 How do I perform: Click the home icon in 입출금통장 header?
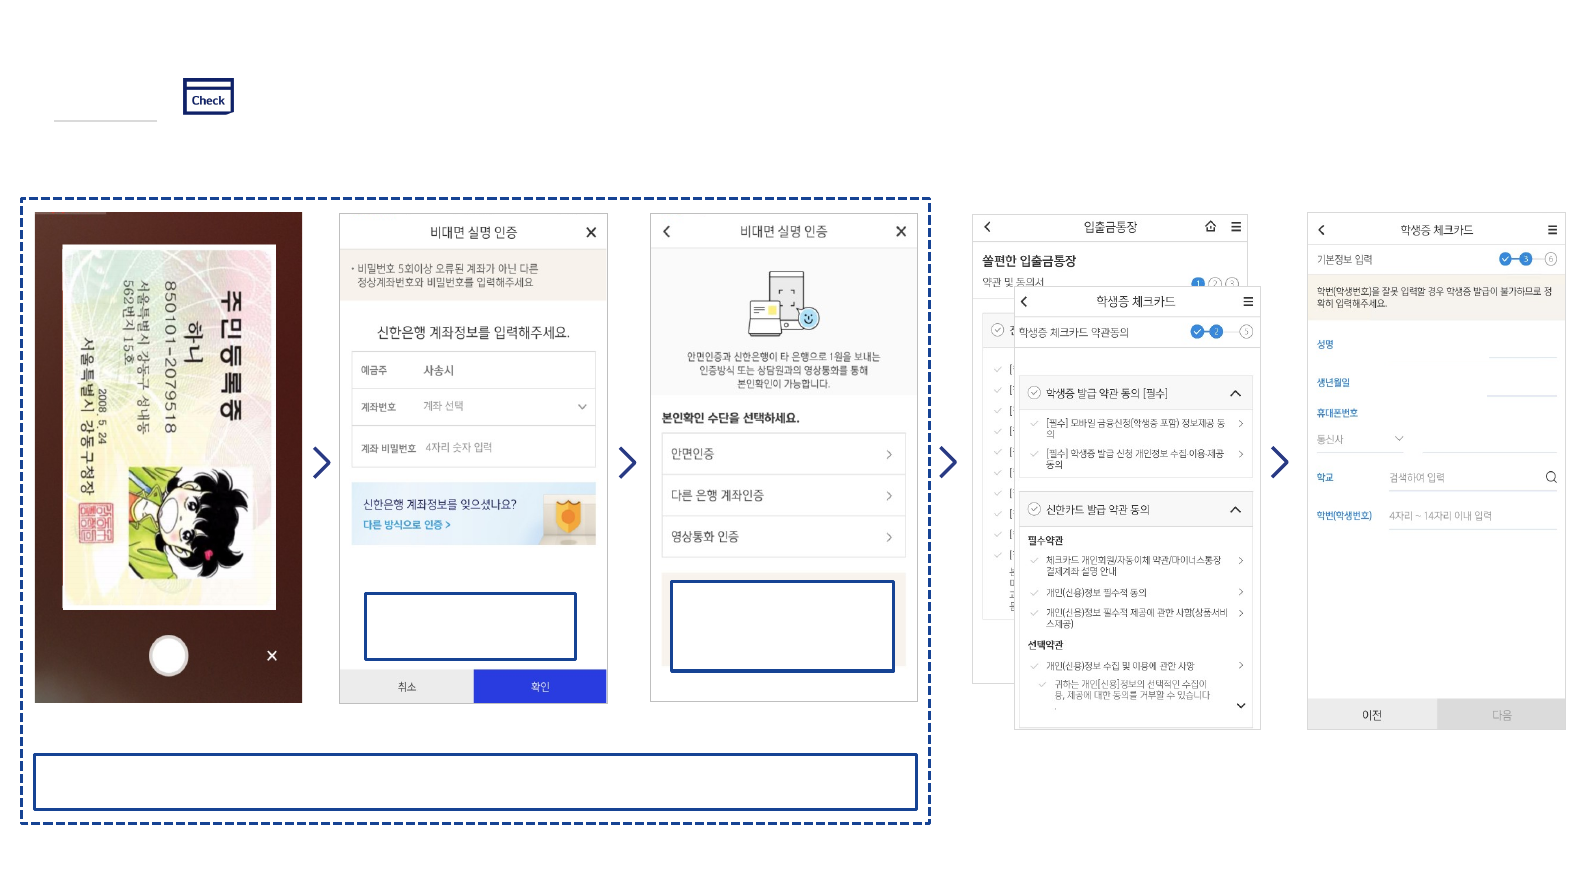click(x=1210, y=227)
